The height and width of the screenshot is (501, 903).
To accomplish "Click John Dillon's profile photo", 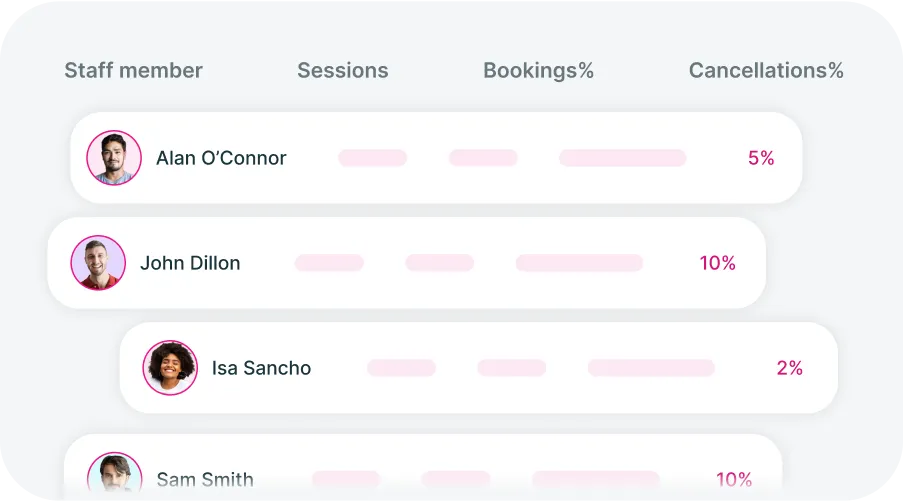I will (98, 263).
